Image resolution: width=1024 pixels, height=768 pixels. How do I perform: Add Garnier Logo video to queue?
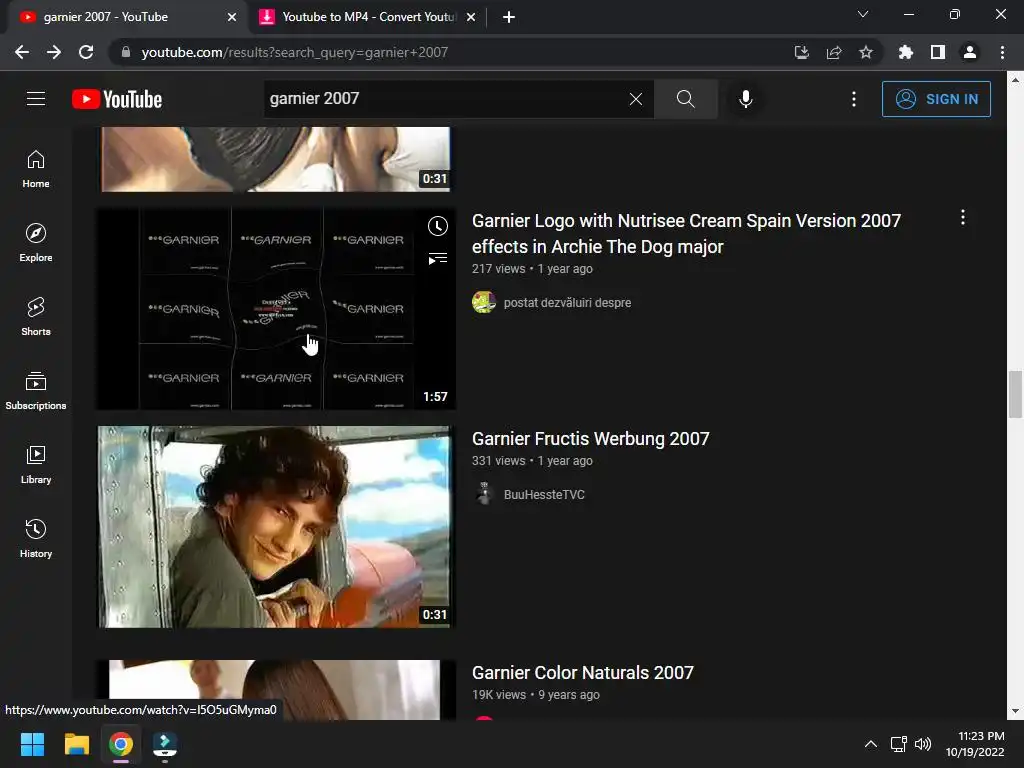[438, 259]
